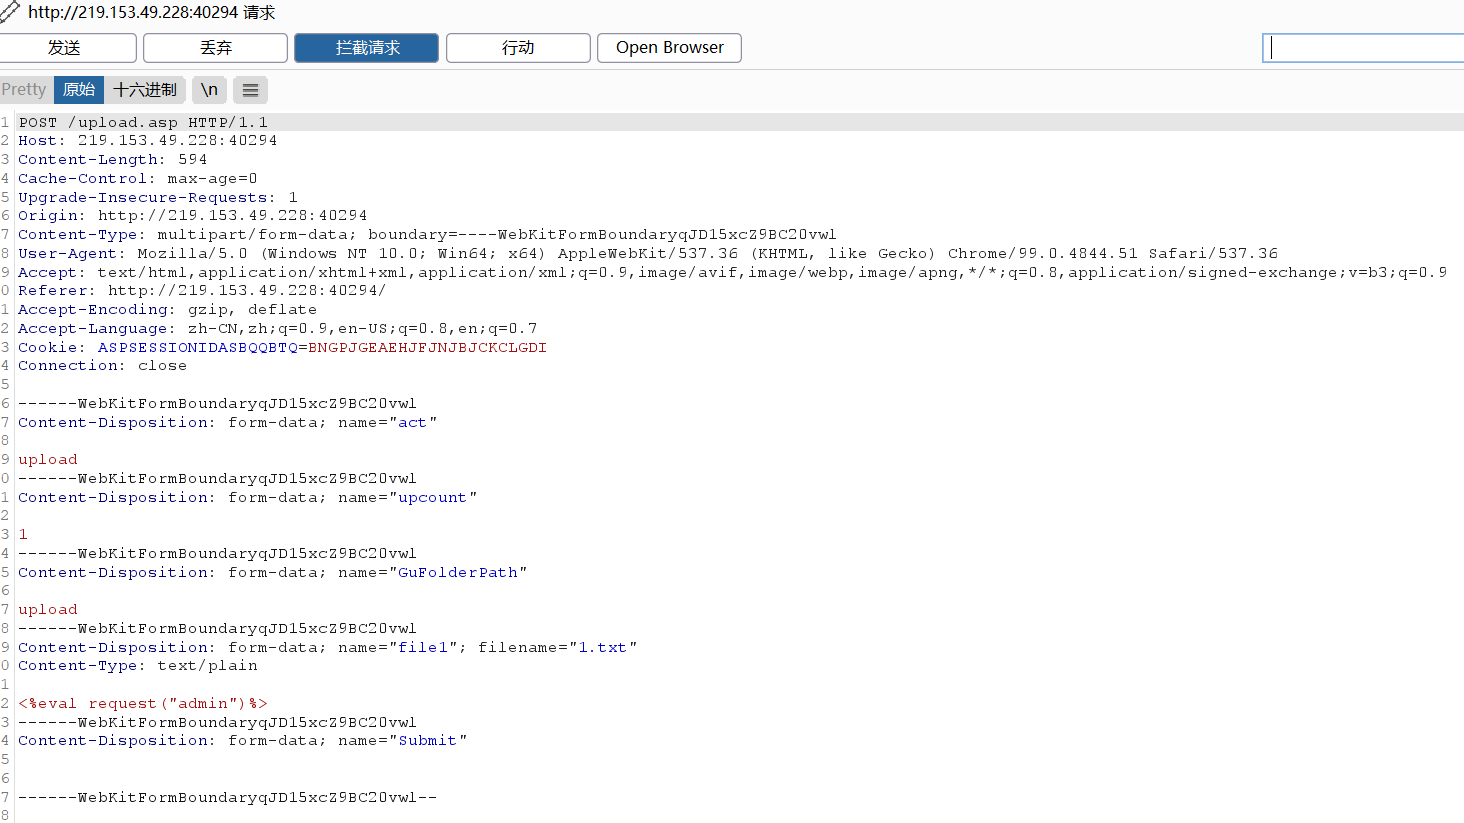Screen dimensions: 1464x823
Task: Click the name="GuFolderPath" Content-Disposition line
Action: coord(272,573)
